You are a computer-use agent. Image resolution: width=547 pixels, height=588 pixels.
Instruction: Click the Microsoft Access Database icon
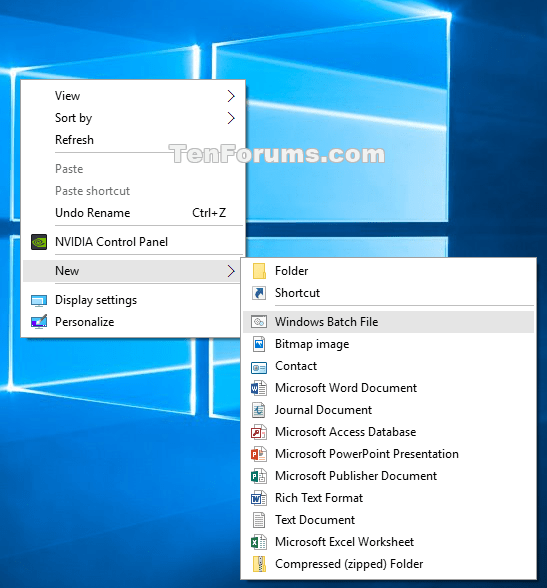[x=259, y=432]
